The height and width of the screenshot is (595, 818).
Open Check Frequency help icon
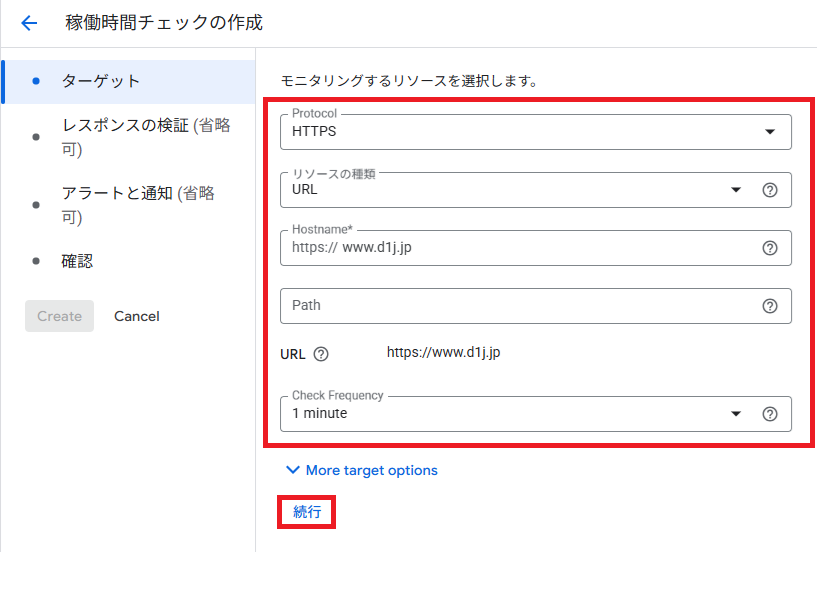[770, 414]
